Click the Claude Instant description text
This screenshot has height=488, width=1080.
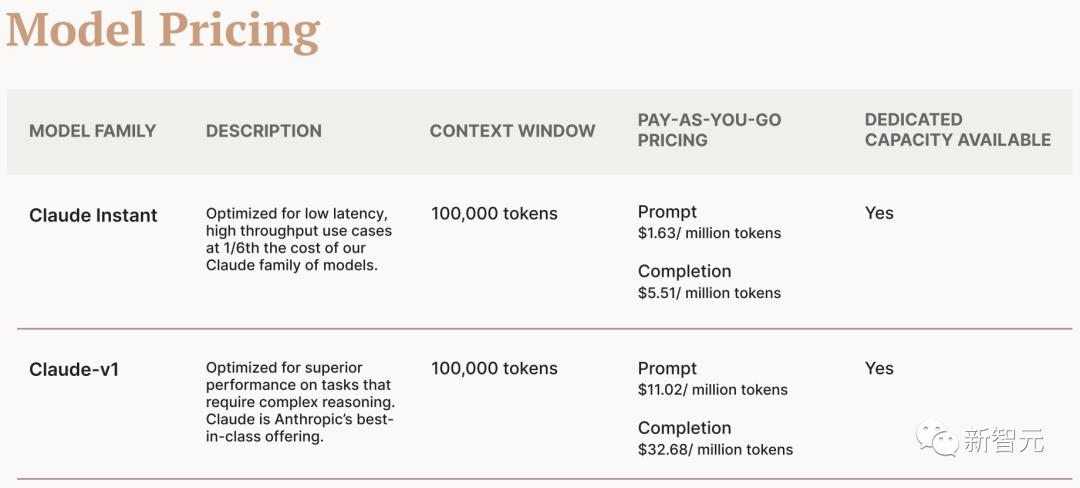pyautogui.click(x=299, y=240)
